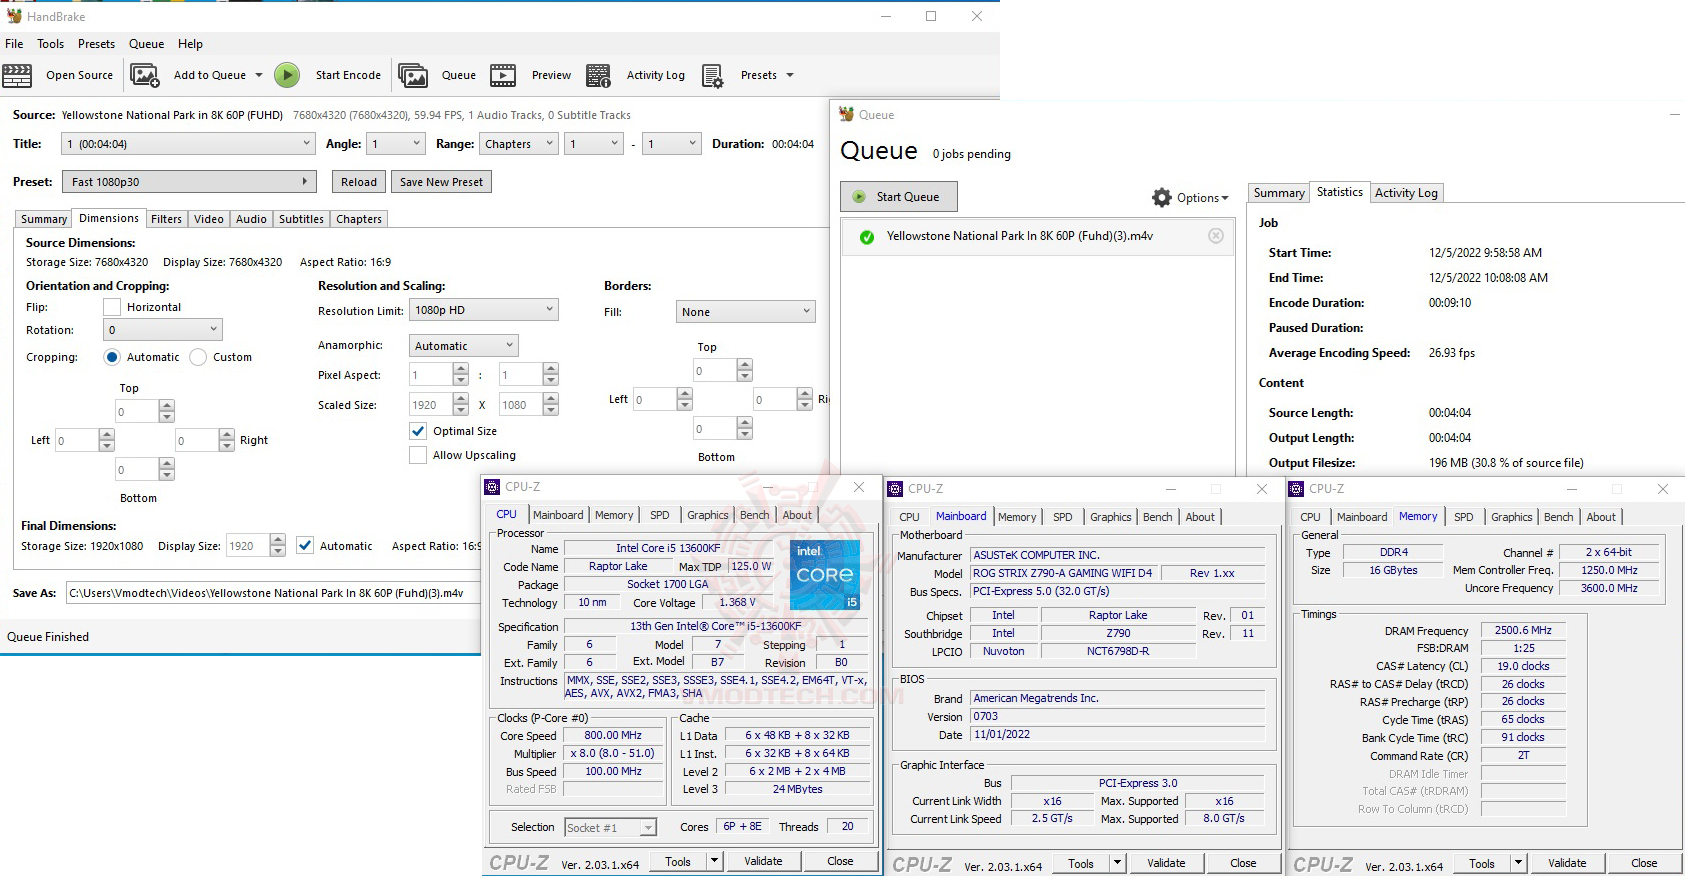Enable the Allow Upscaling checkbox

pyautogui.click(x=418, y=455)
